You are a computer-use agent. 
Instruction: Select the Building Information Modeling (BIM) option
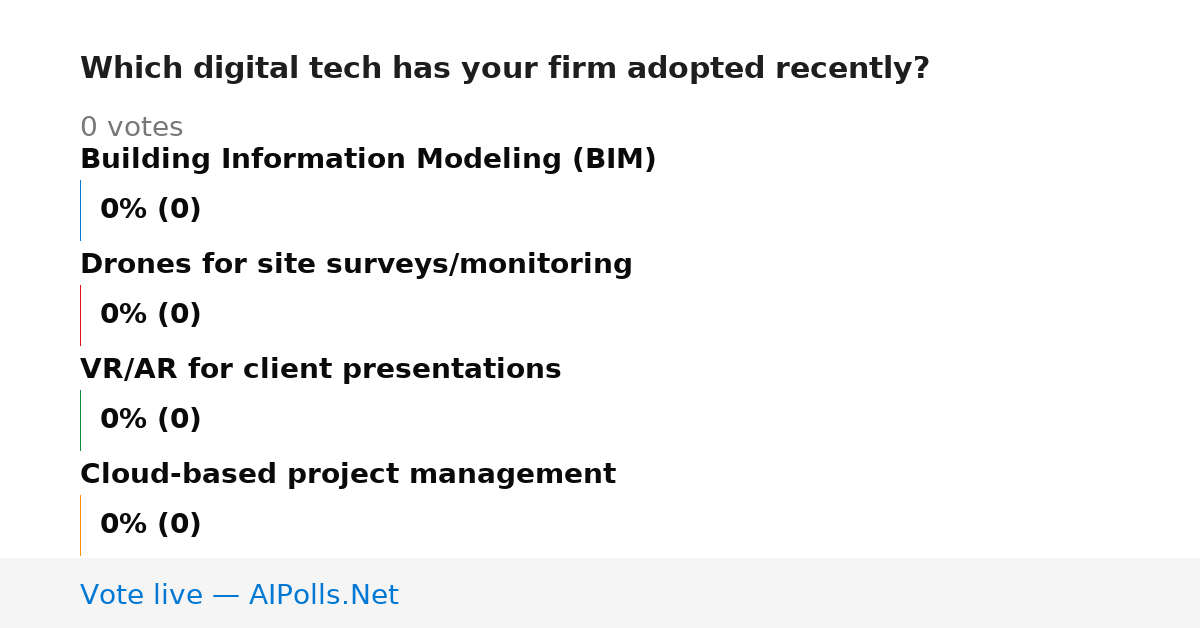tap(368, 160)
